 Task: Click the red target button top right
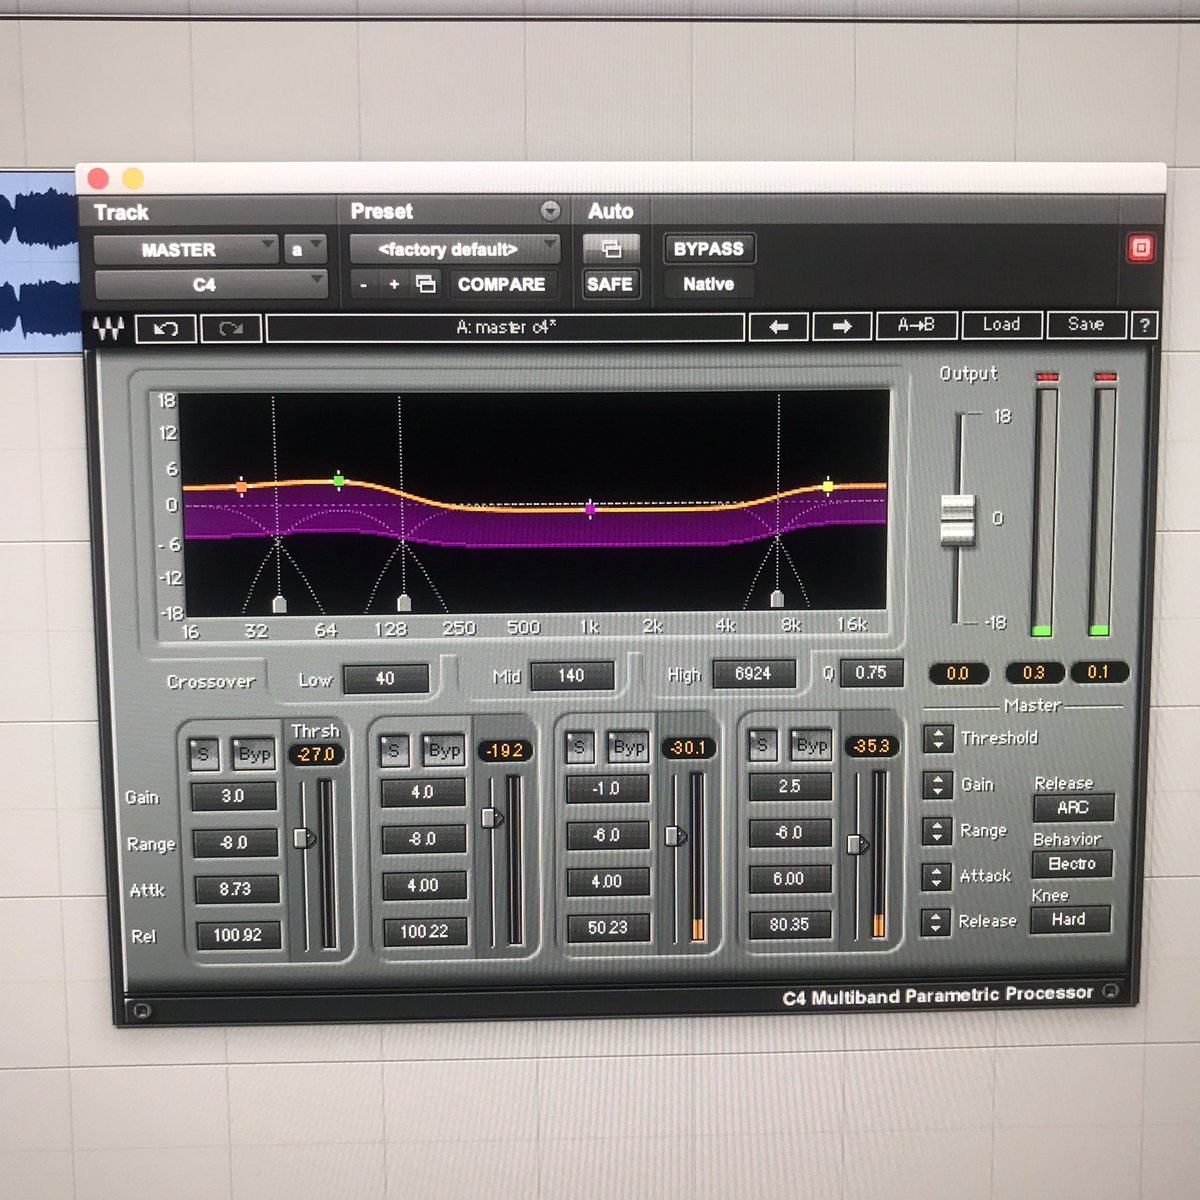coord(1141,247)
